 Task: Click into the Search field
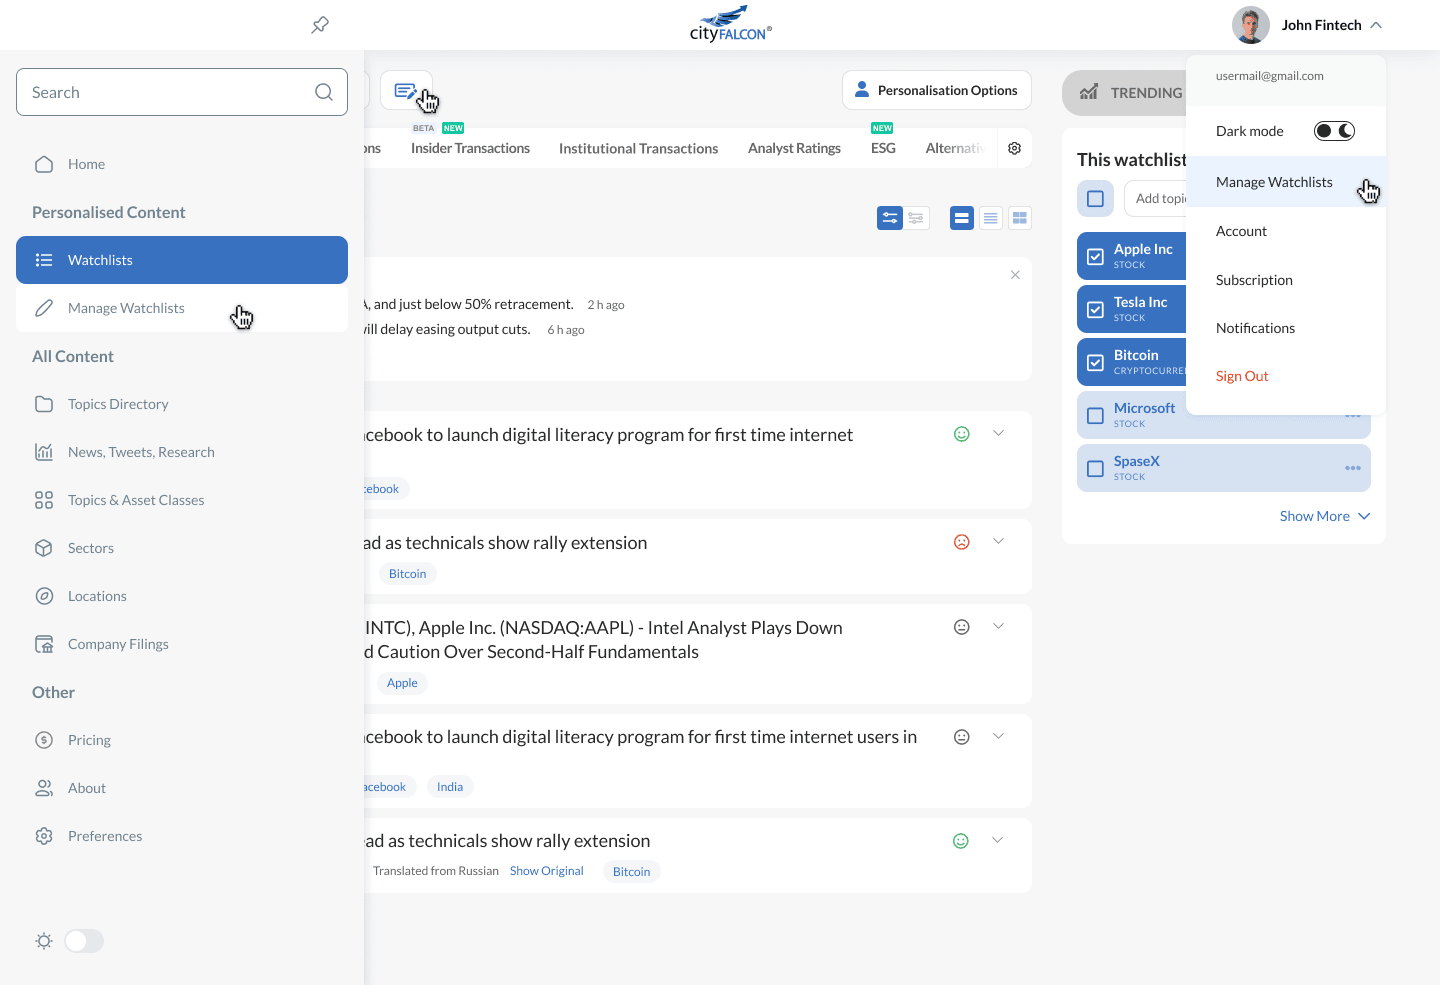pos(182,92)
